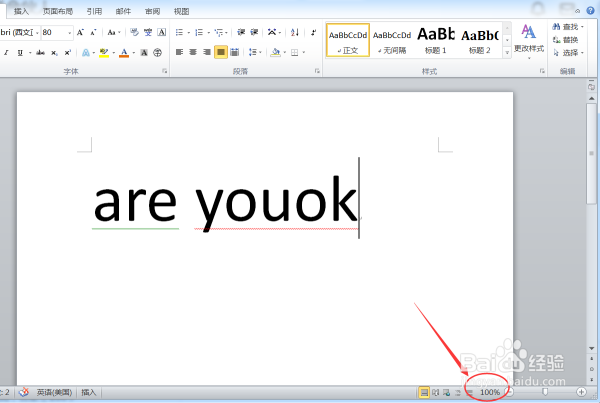Apply multilevel list
600x403 pixels.
coord(219,33)
